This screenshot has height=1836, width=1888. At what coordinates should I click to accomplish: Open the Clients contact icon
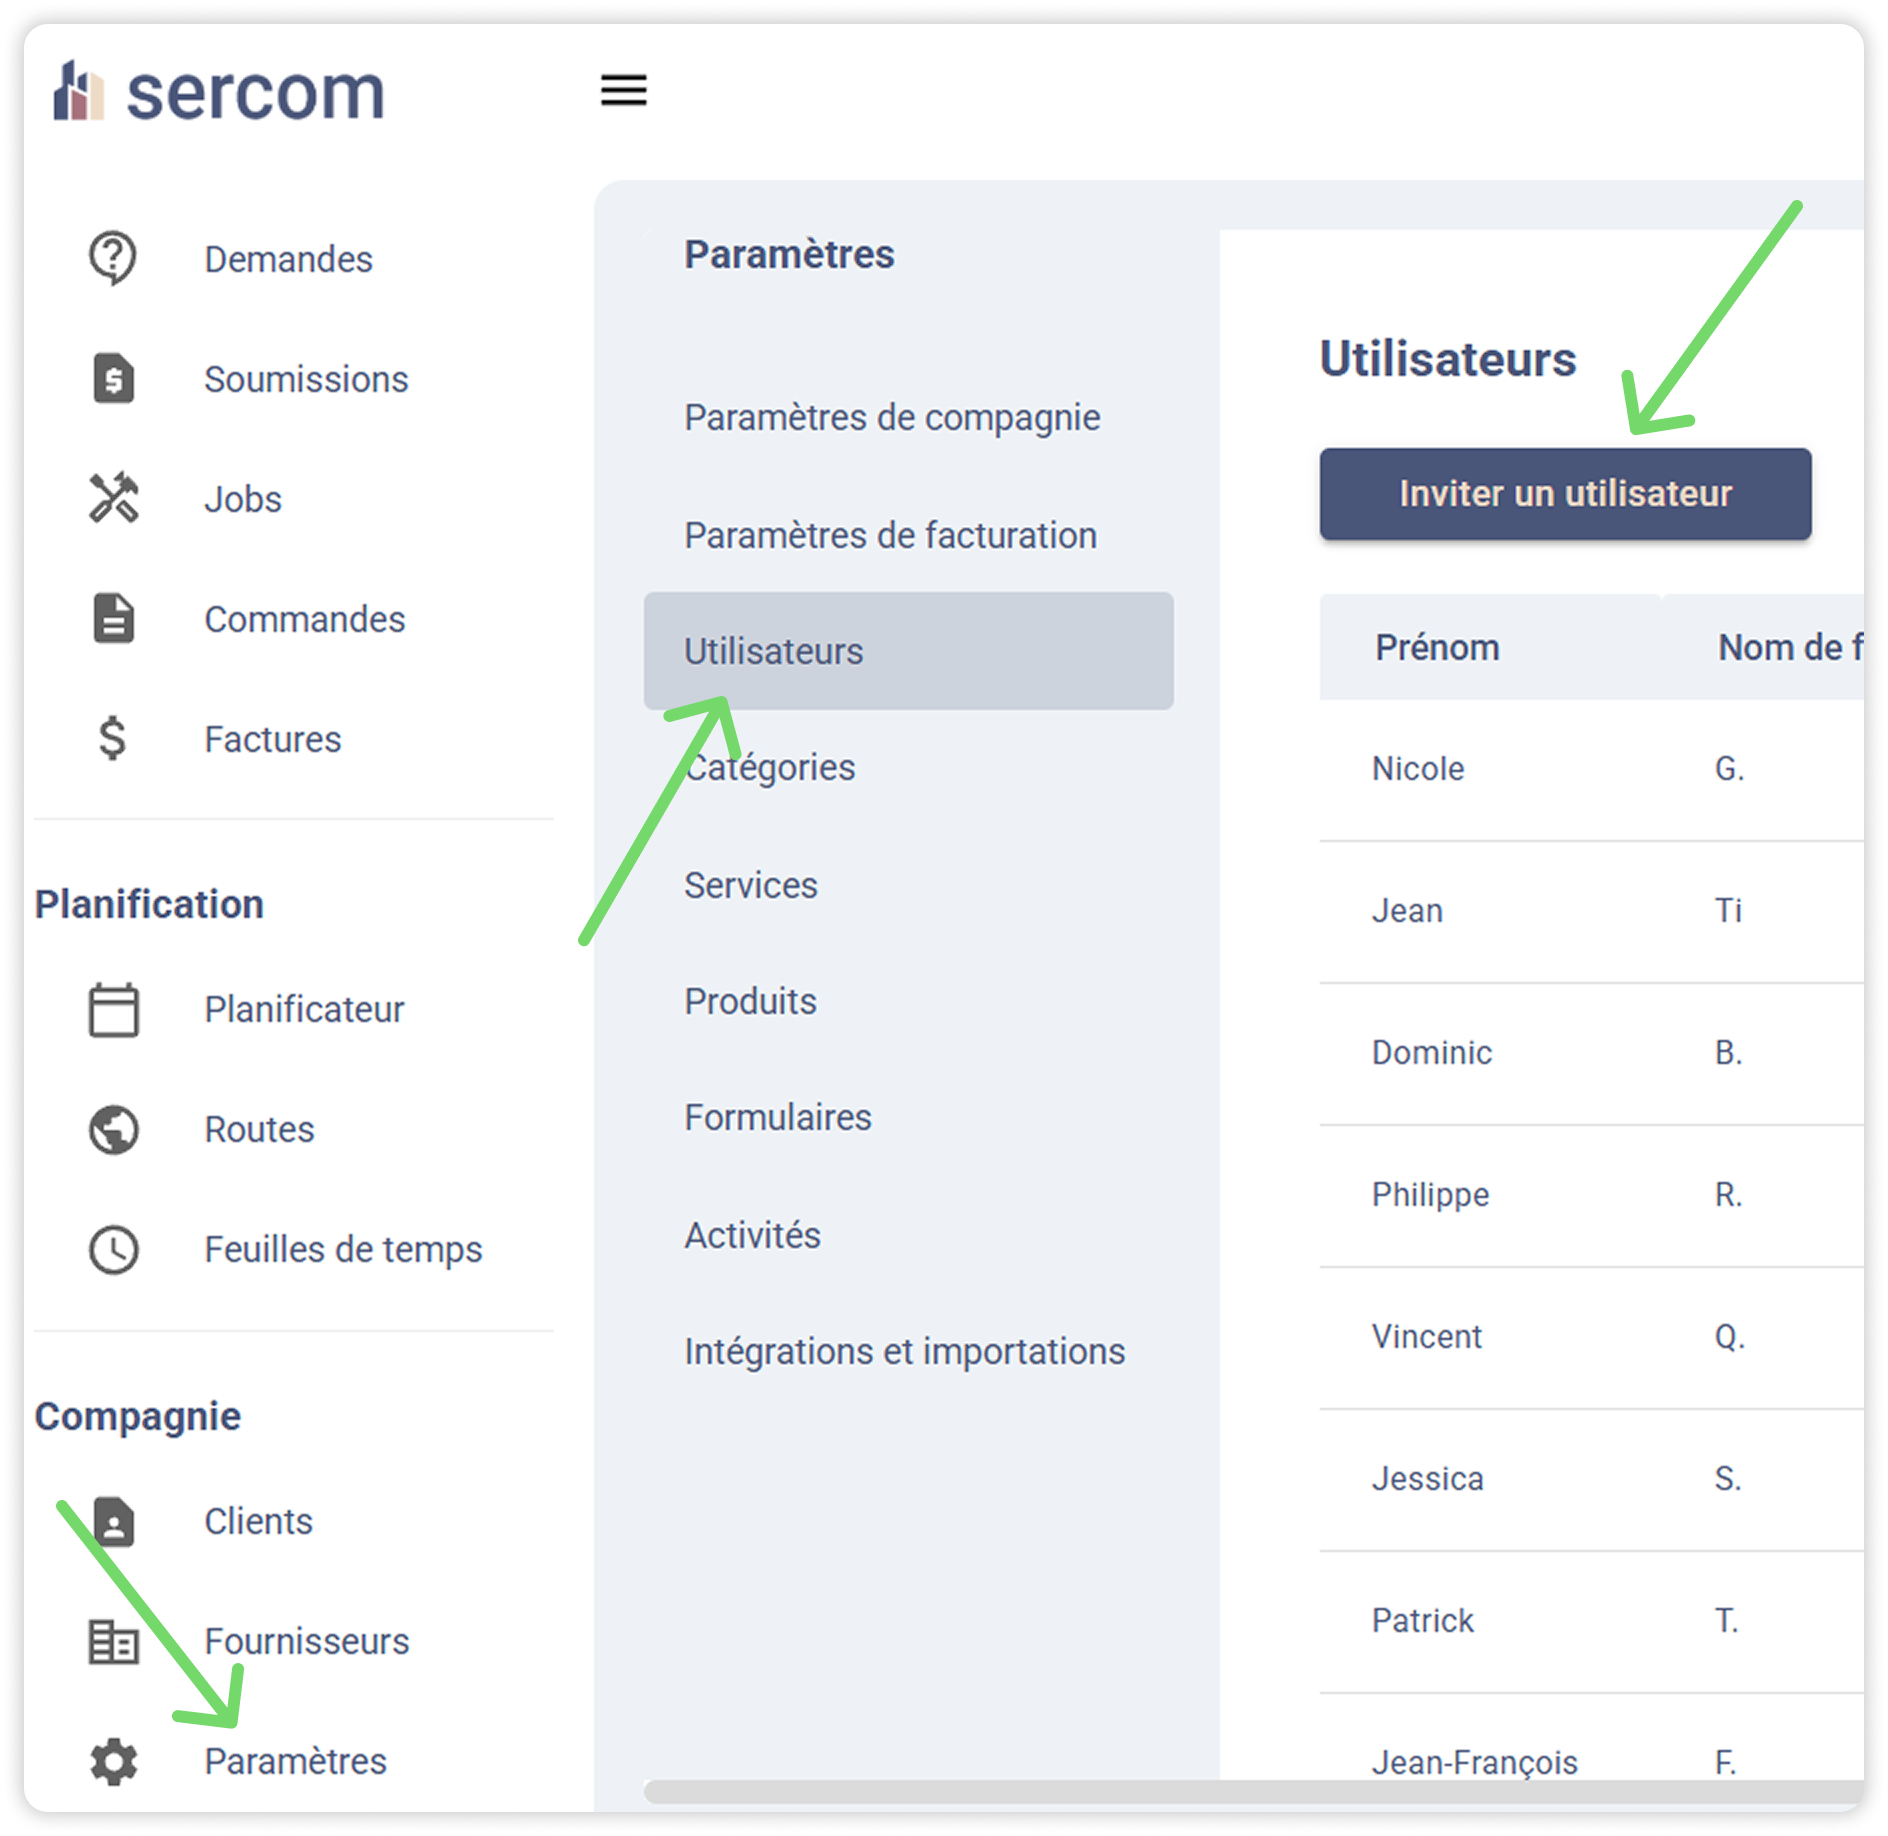(114, 1521)
